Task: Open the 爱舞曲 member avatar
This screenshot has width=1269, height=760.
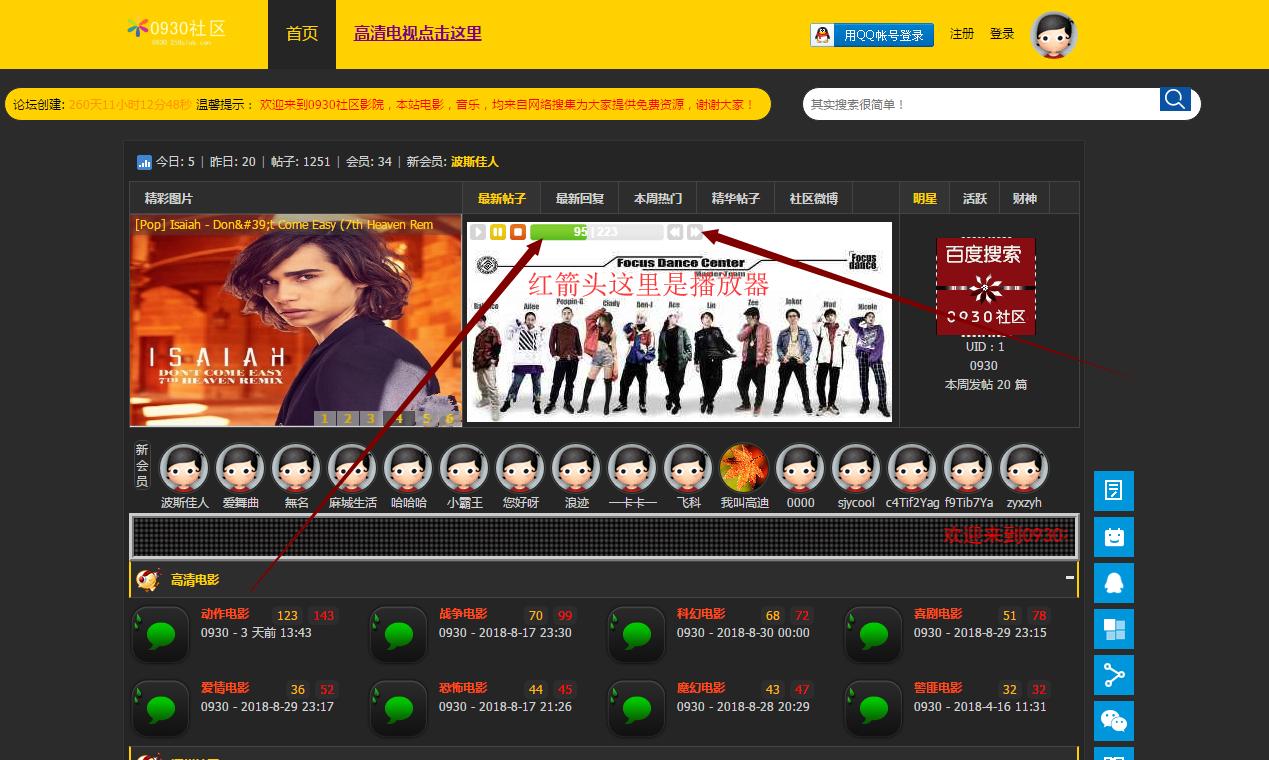Action: [240, 468]
